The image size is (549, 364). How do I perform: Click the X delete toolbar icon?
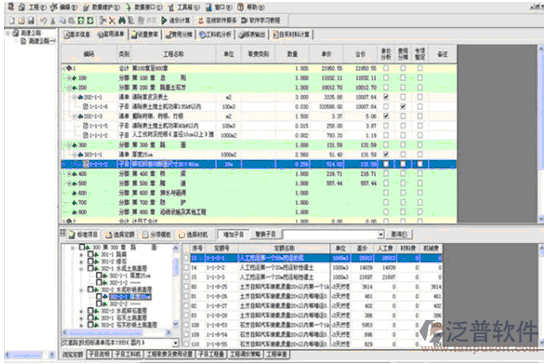click(x=112, y=21)
